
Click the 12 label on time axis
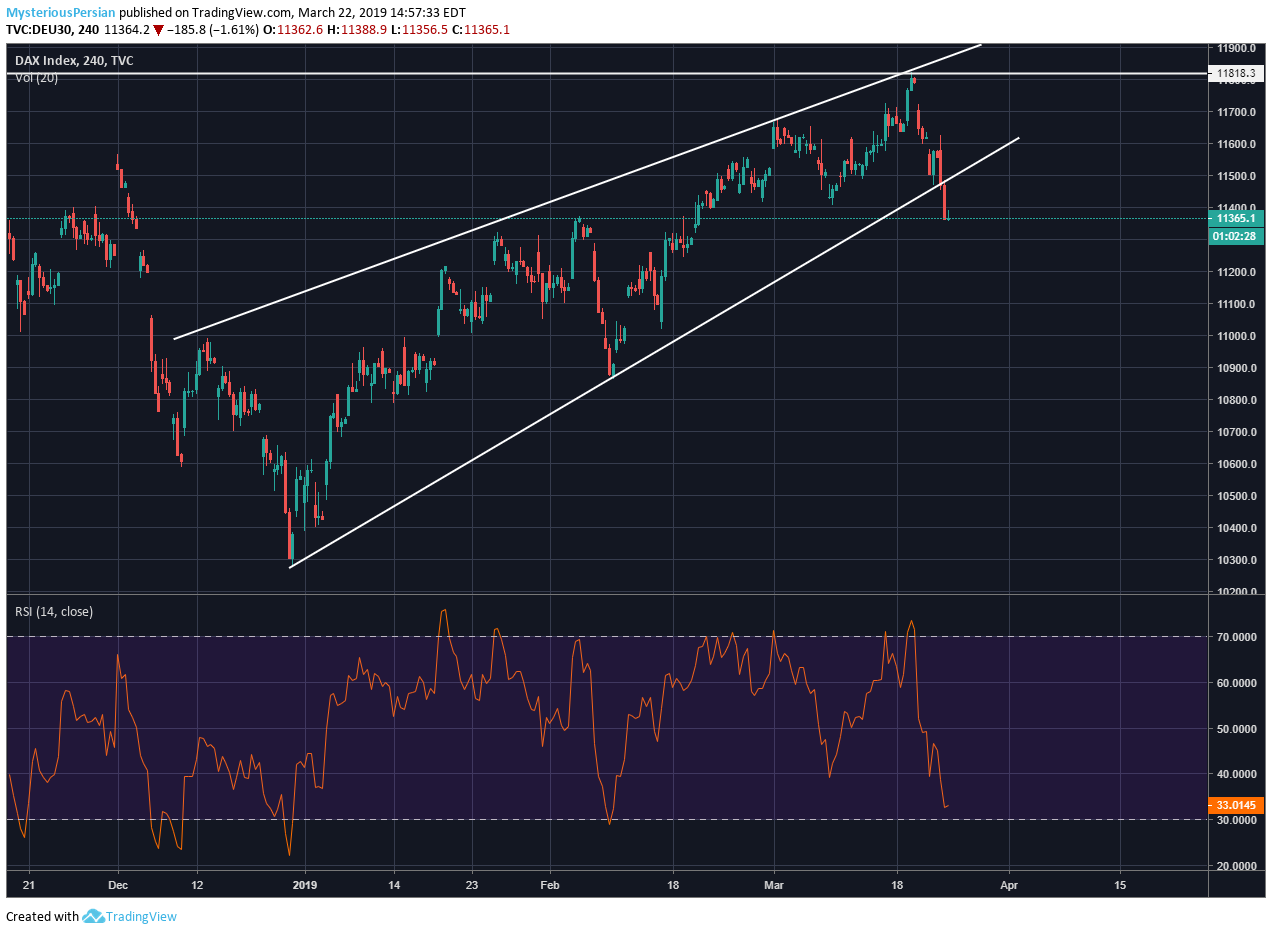click(196, 885)
